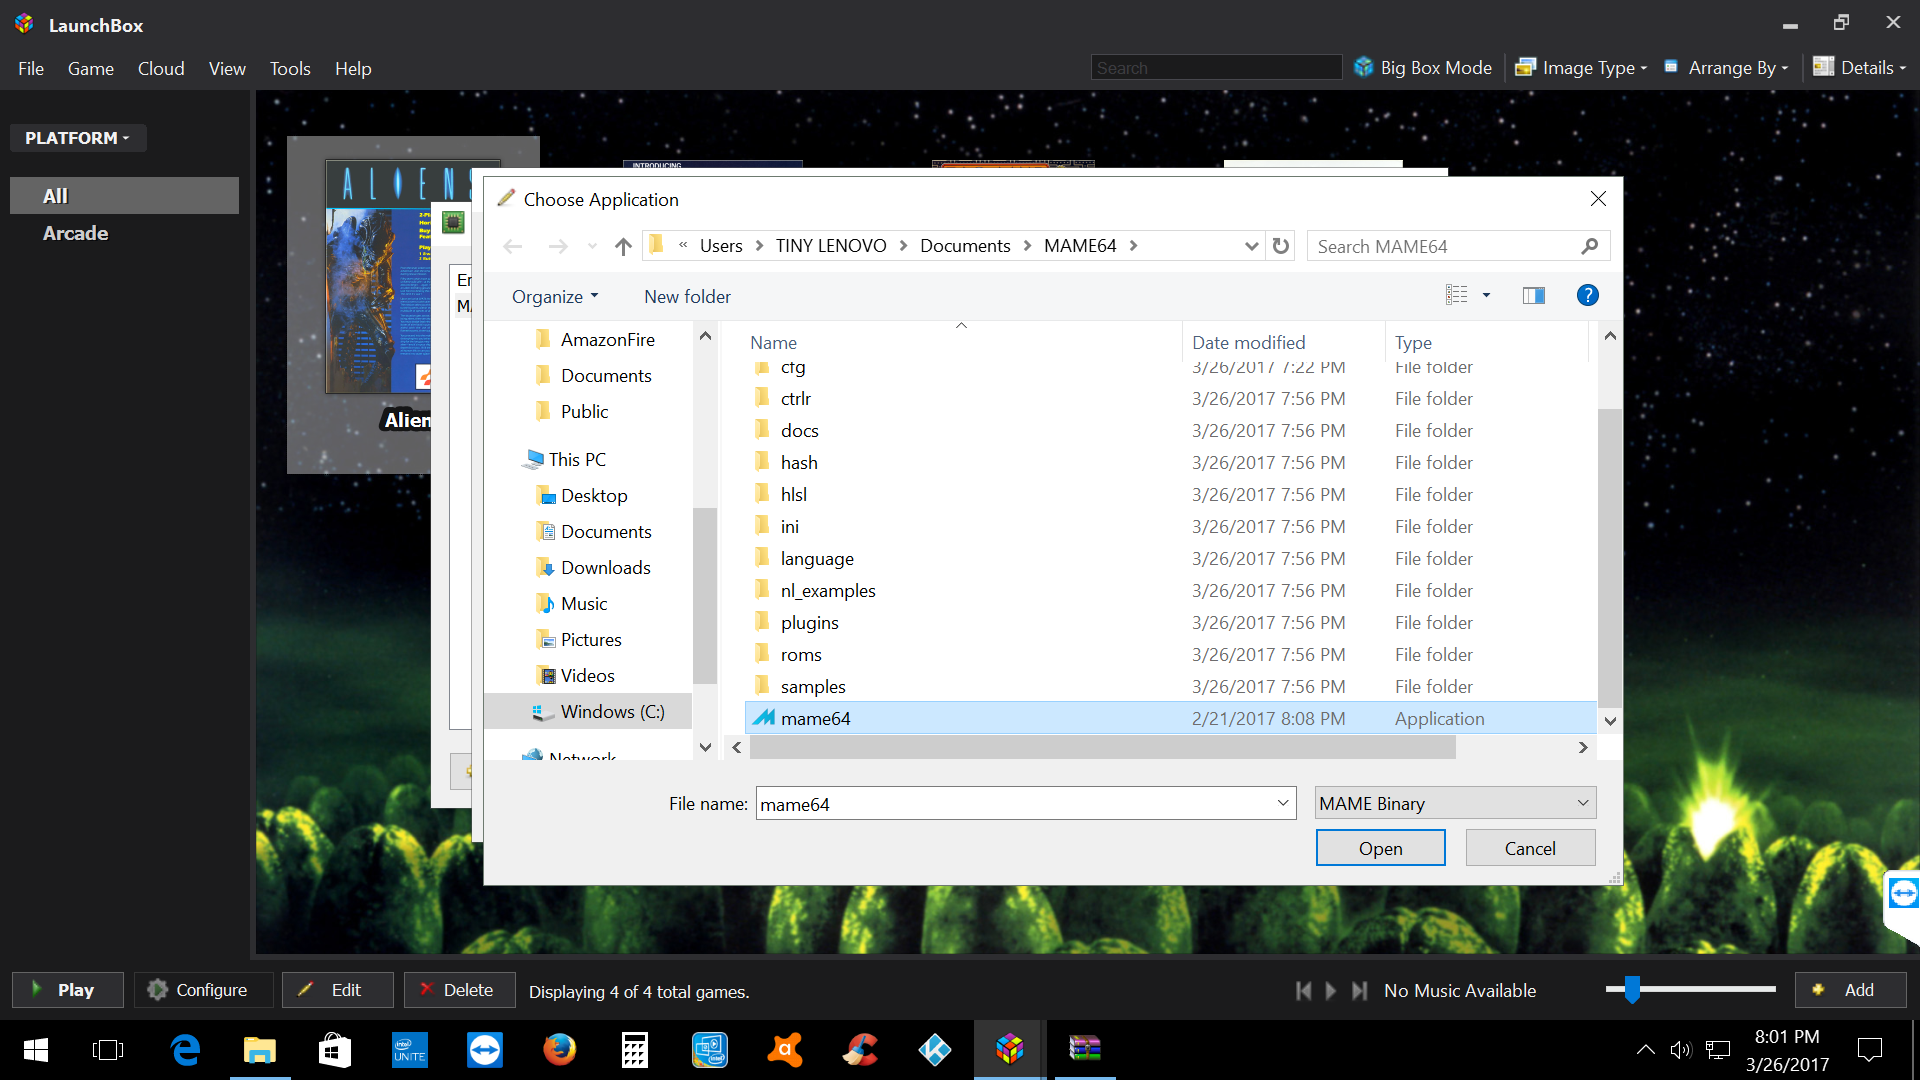Open Kodi from taskbar

935,1050
